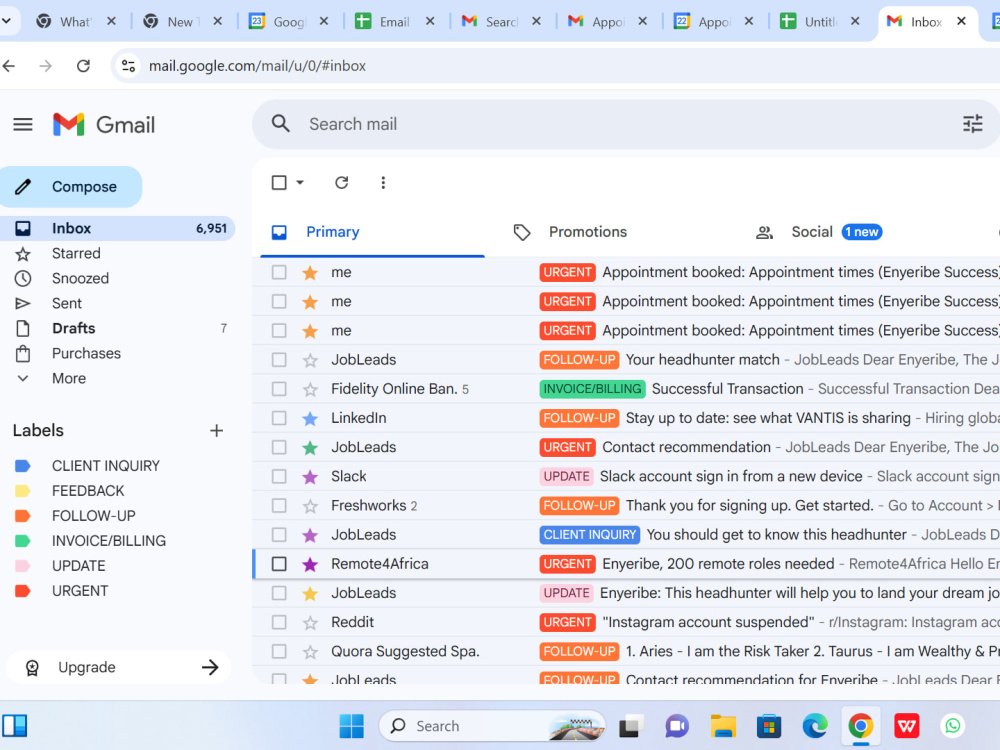Open the widgets panel icon on taskbar

point(14,726)
